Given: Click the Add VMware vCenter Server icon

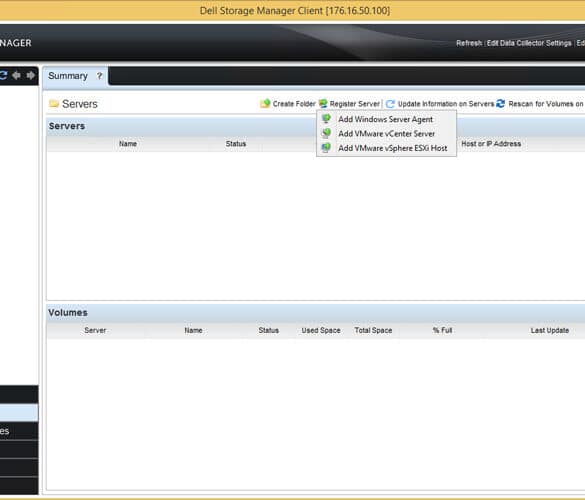Looking at the screenshot, I should click(x=326, y=133).
